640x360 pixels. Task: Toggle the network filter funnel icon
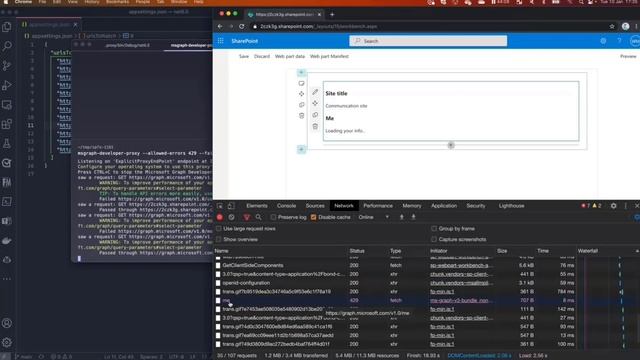[247, 217]
